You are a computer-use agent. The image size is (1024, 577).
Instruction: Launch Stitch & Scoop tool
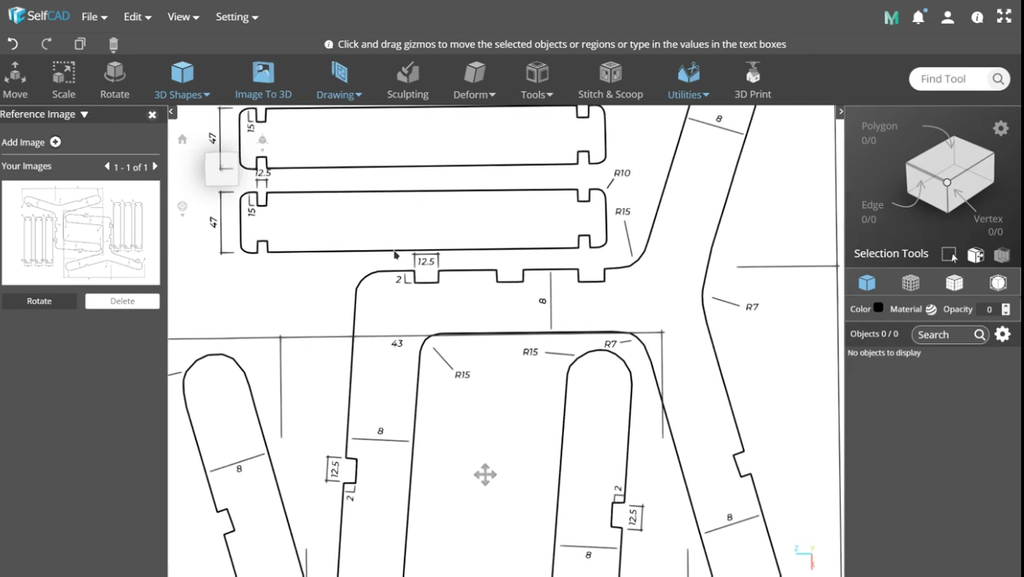click(x=610, y=80)
